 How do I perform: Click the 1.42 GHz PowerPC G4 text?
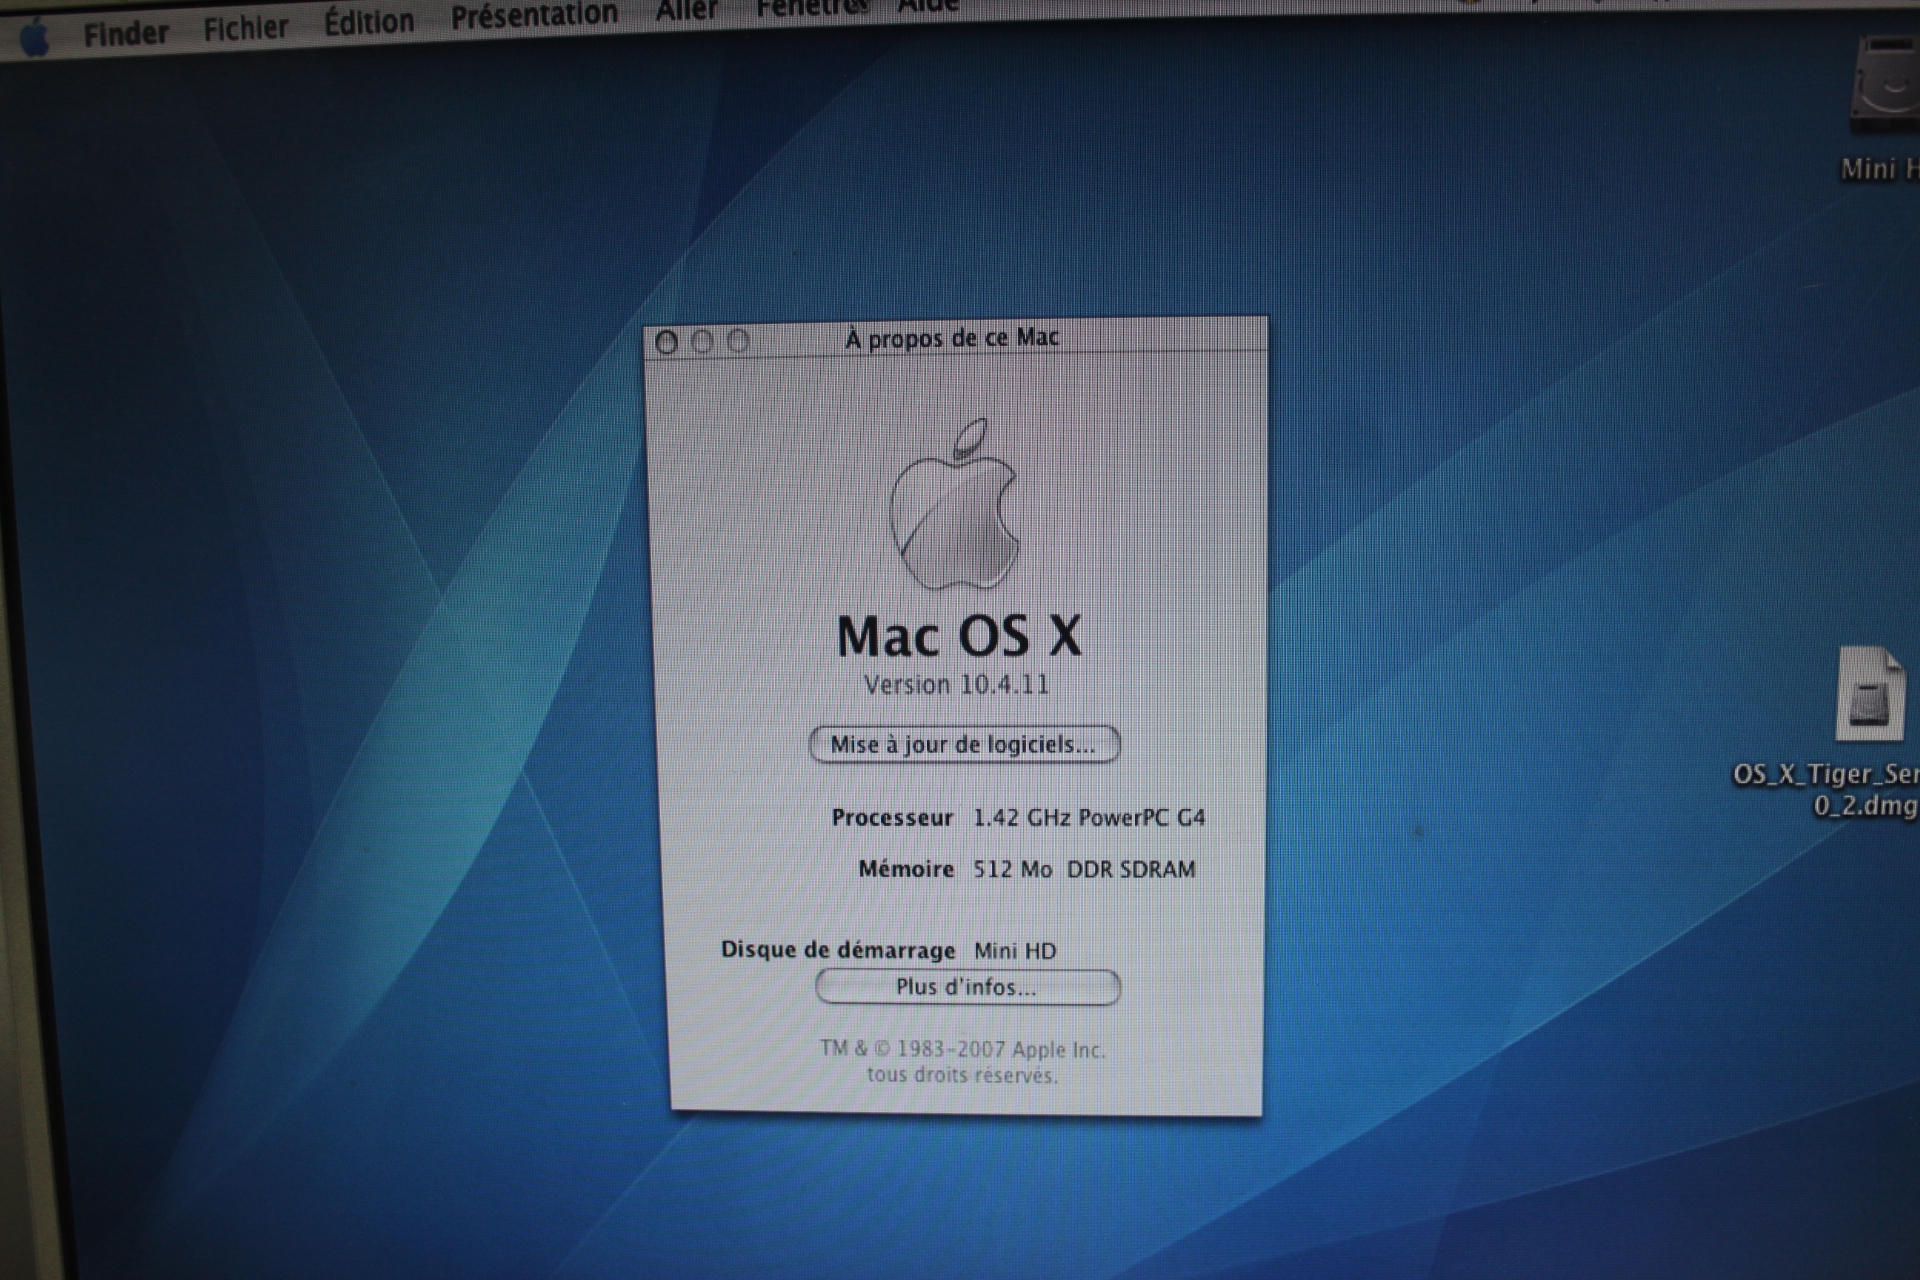[x=1089, y=818]
